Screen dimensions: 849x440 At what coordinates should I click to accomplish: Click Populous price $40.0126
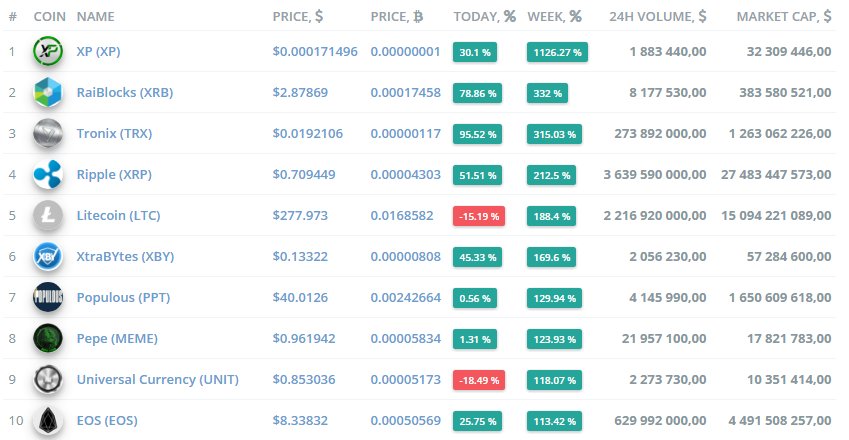300,298
